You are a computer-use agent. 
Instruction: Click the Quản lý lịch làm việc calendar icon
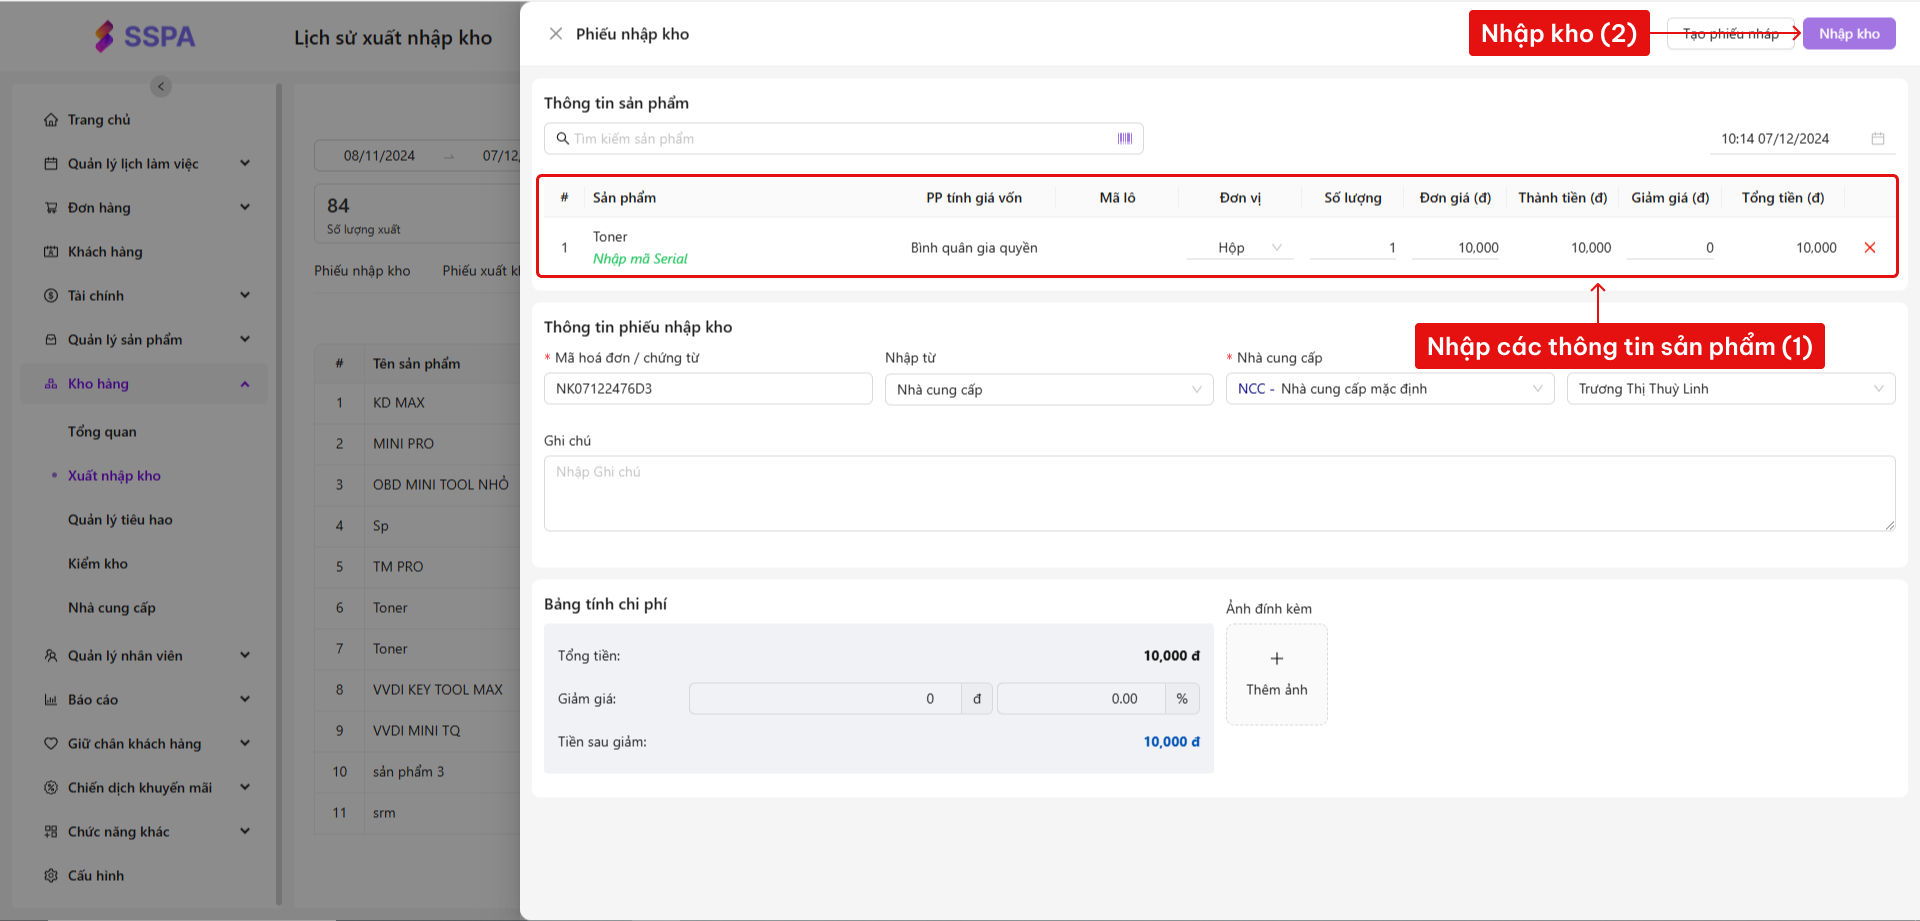click(51, 164)
